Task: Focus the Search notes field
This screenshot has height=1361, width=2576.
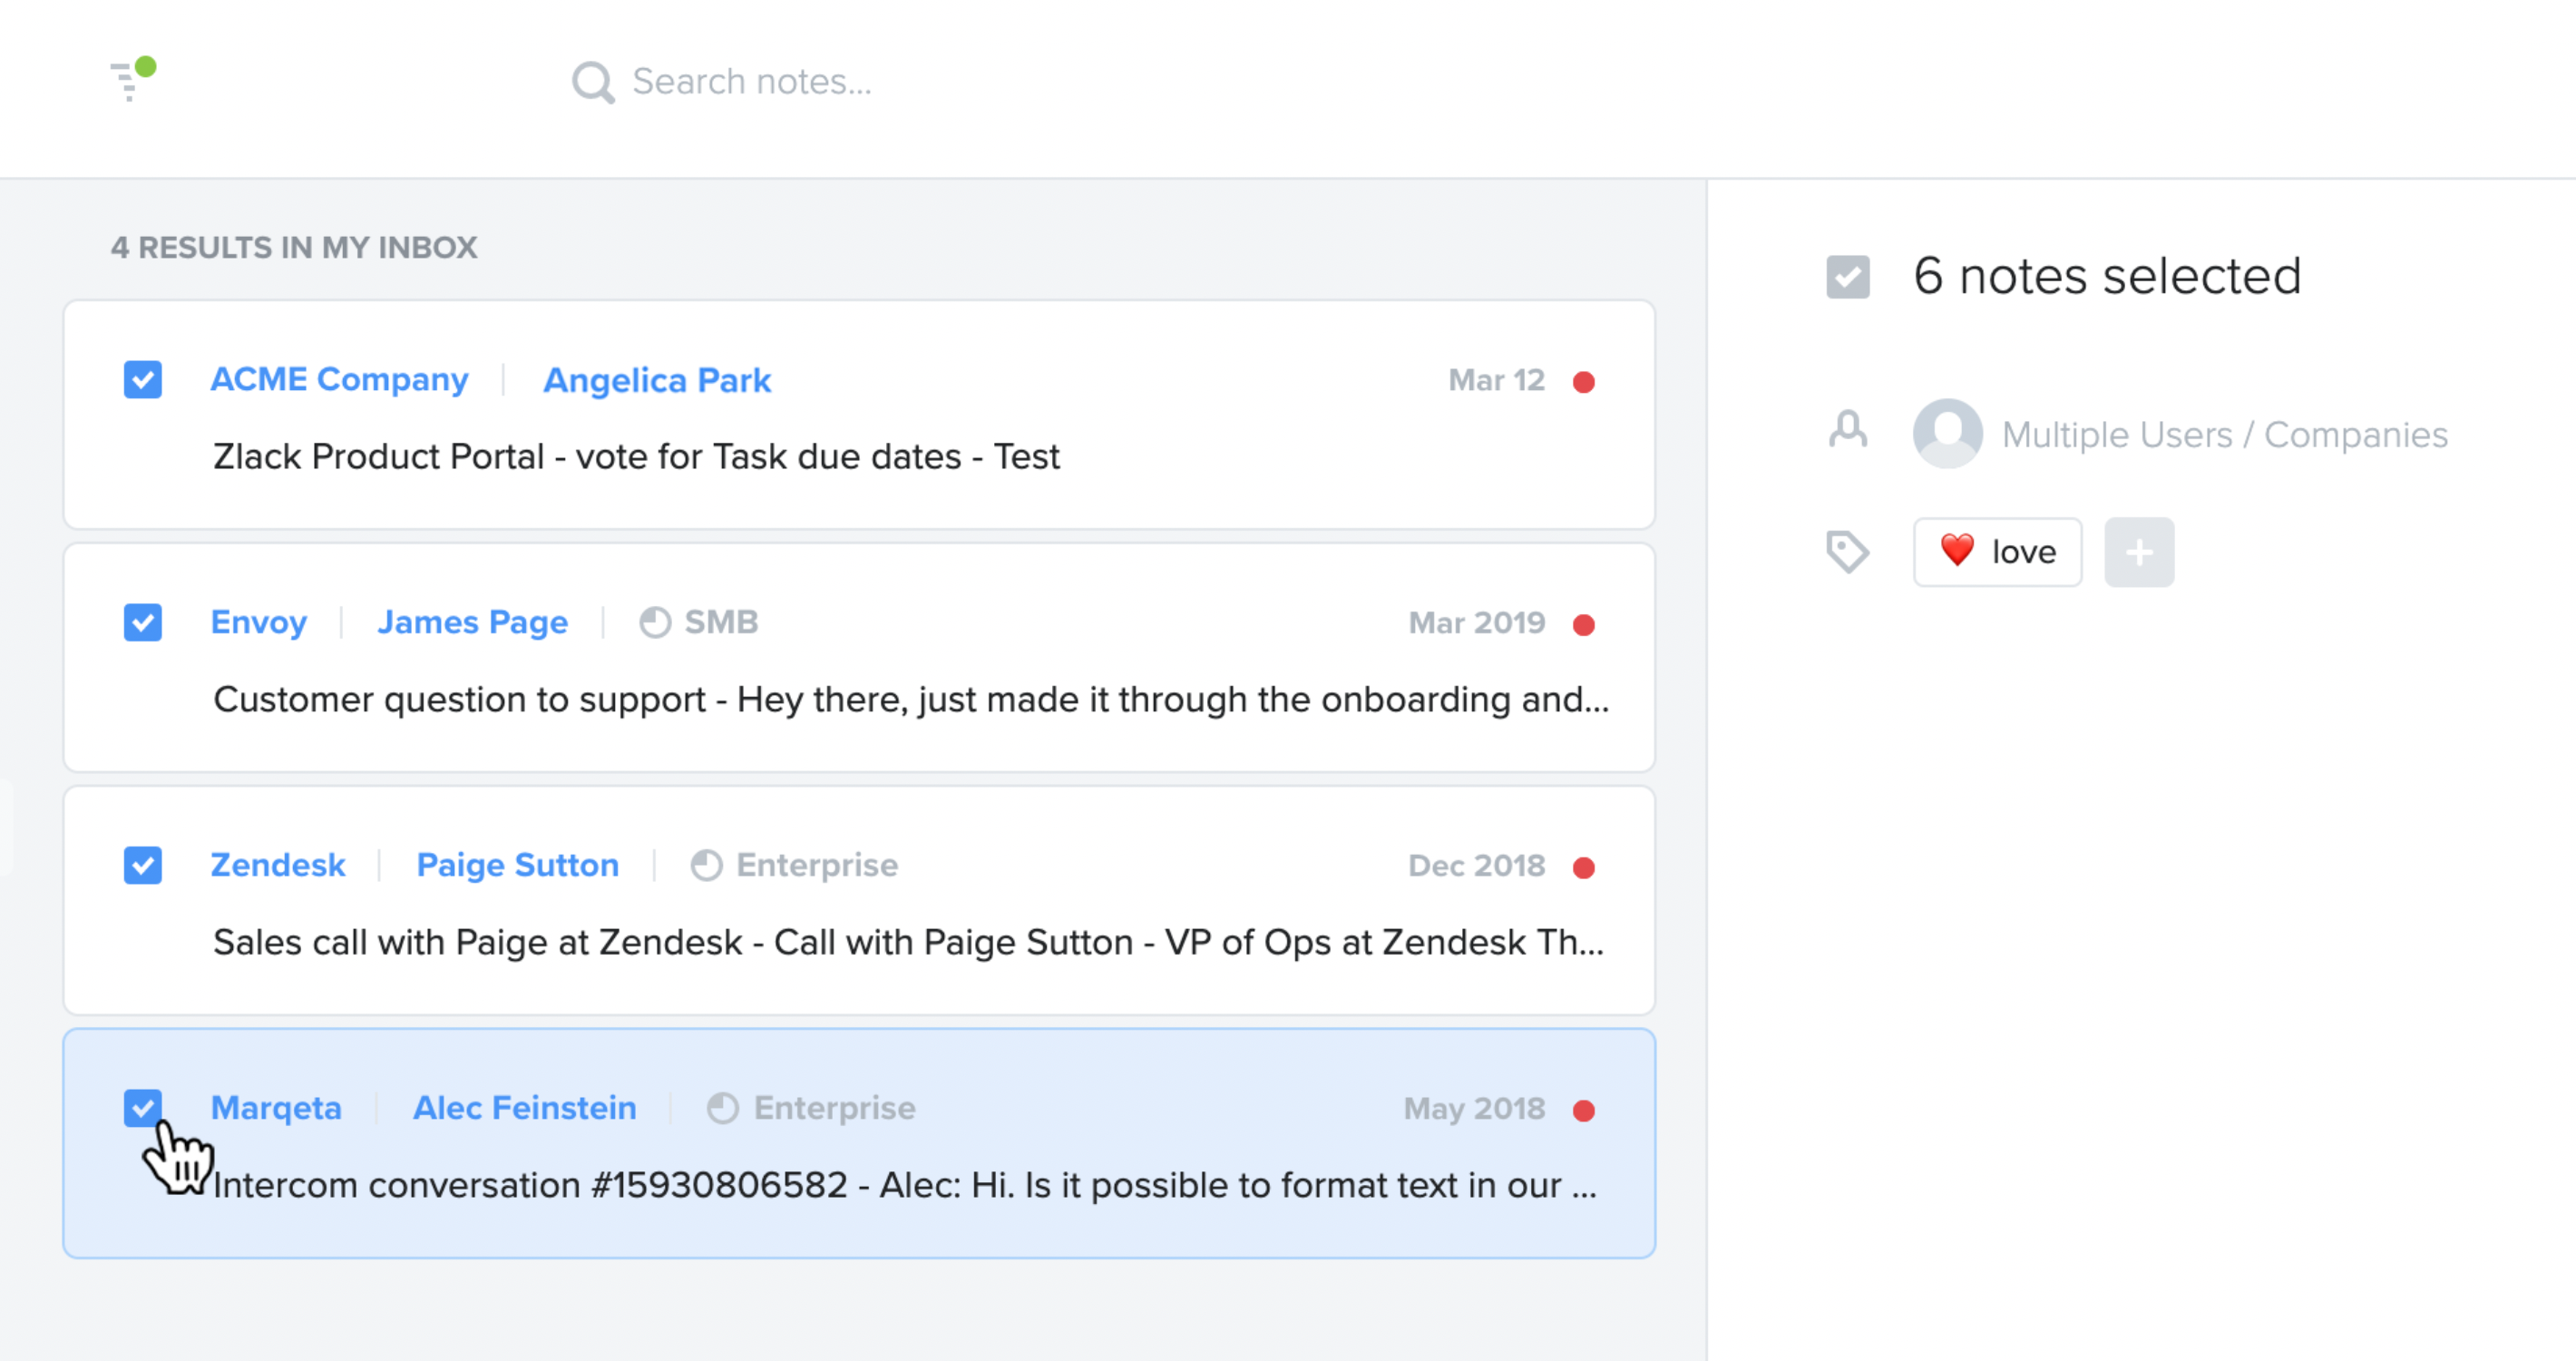Action: click(x=752, y=82)
